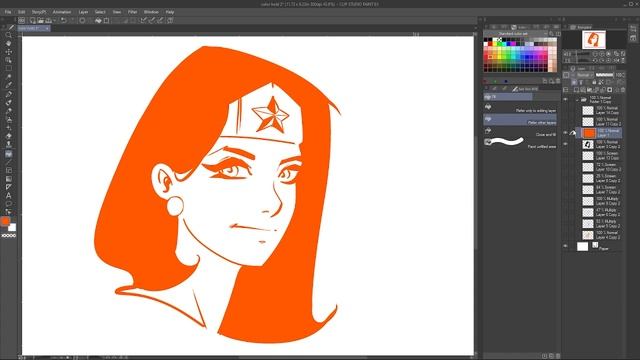Select the Eraser tool
This screenshot has width=640, height=360.
[8, 136]
